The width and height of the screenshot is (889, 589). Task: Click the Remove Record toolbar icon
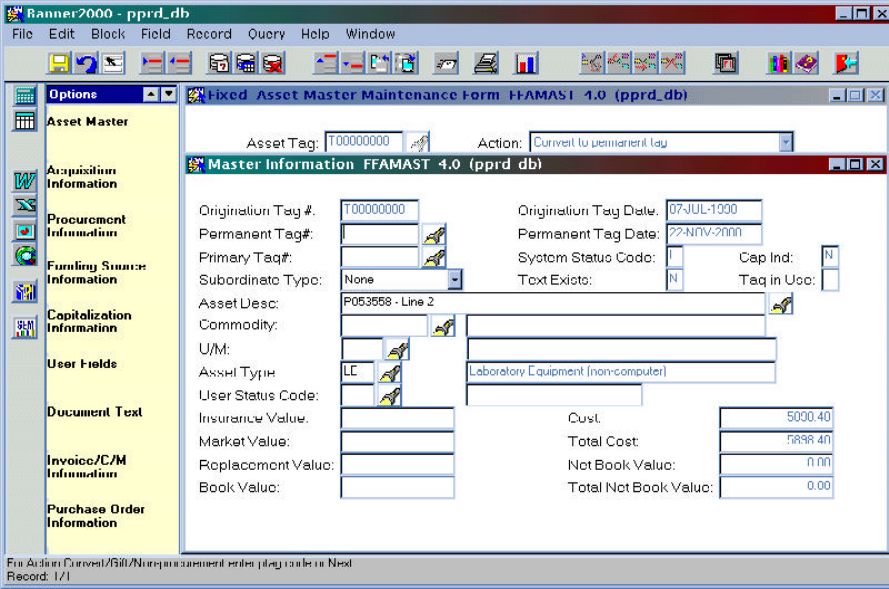tap(180, 63)
